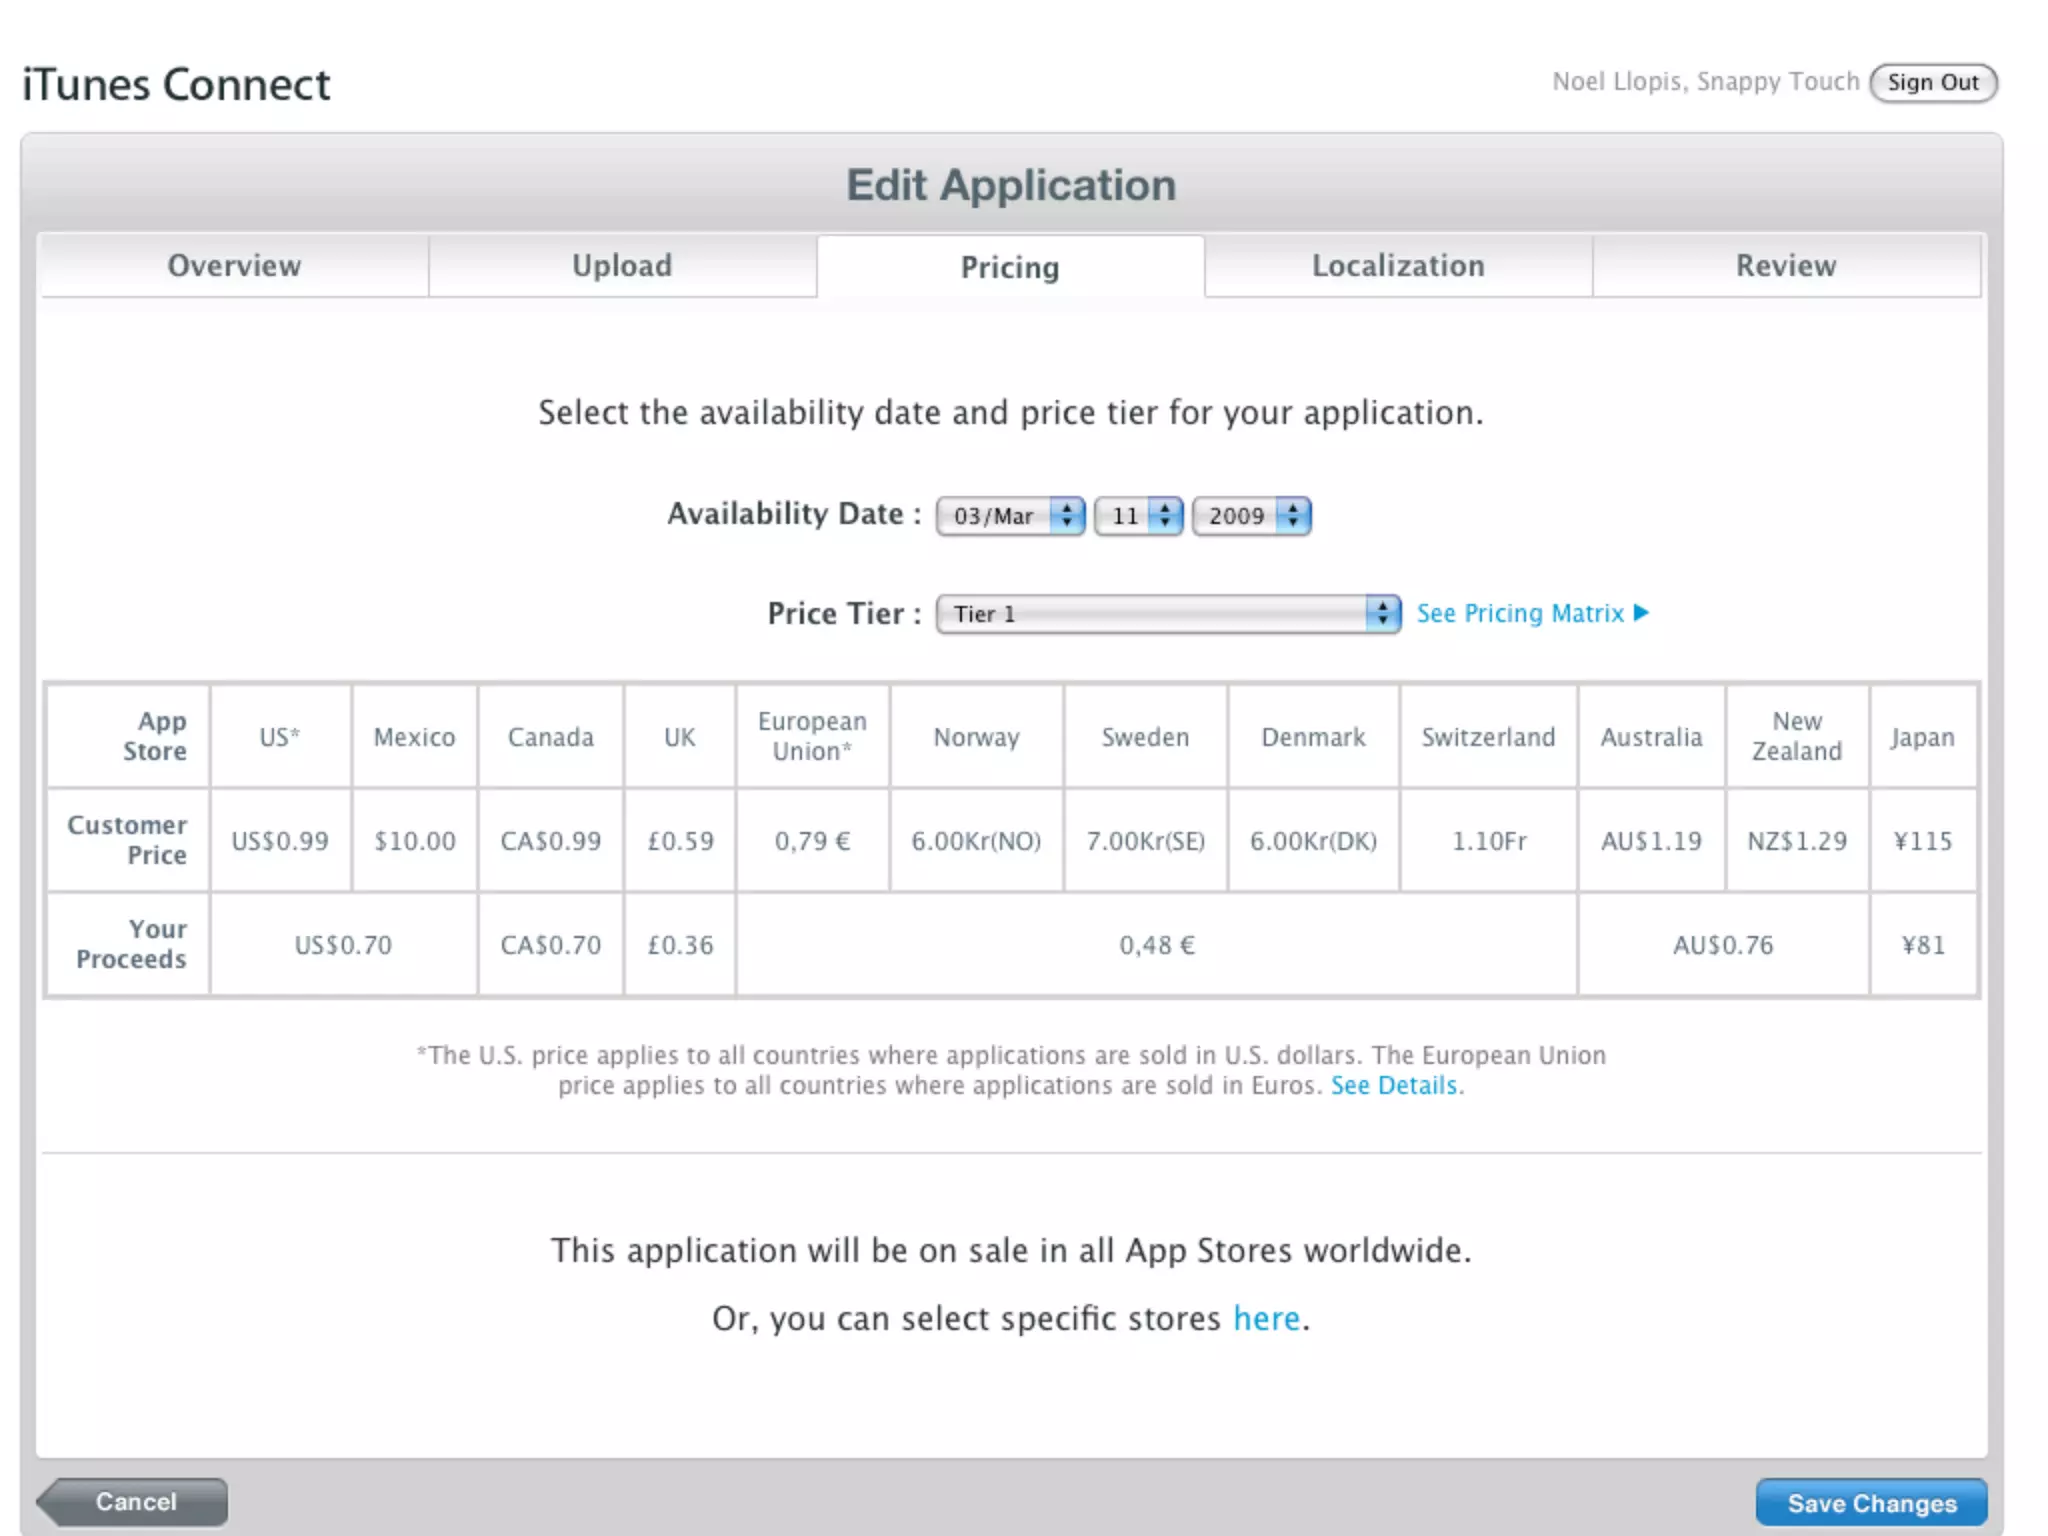Open the availability year dropdown 2009
2048x1536 pixels.
coord(1251,516)
